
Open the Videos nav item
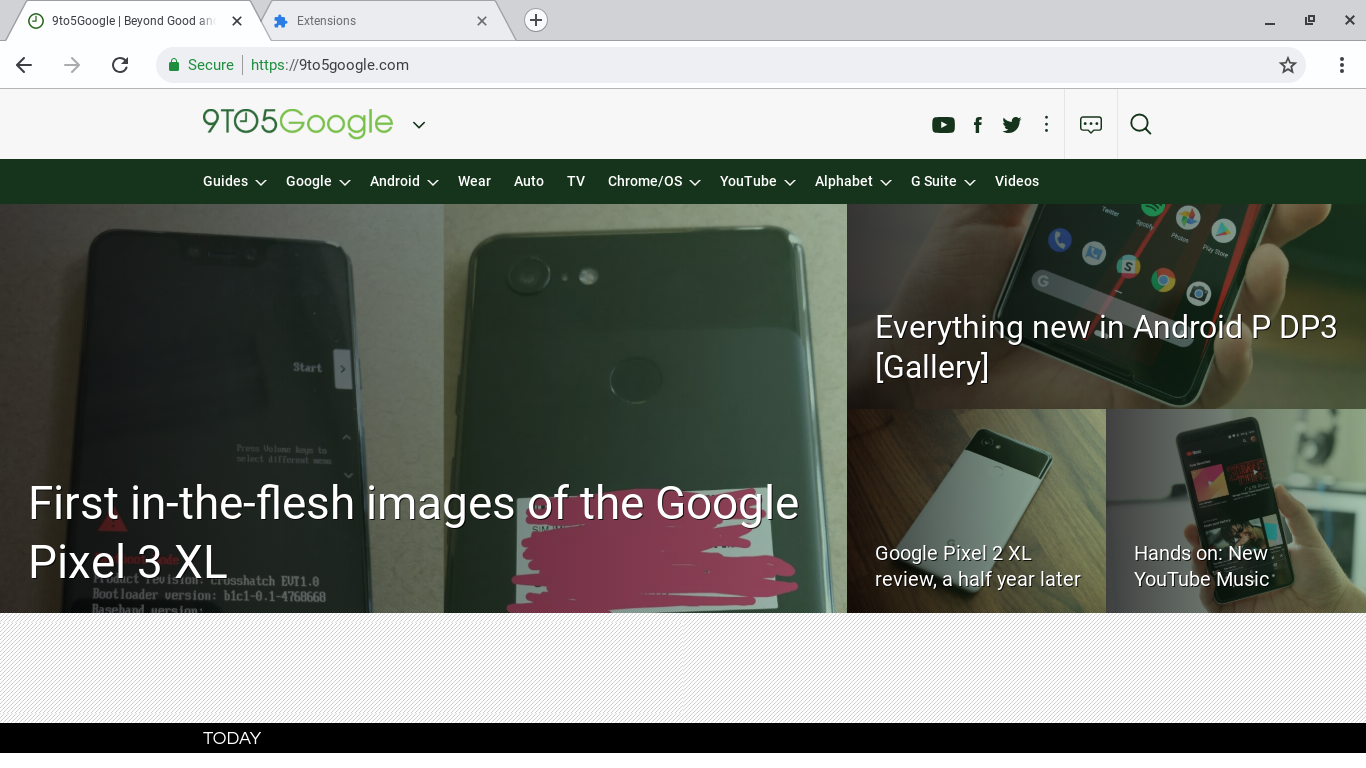click(1017, 181)
